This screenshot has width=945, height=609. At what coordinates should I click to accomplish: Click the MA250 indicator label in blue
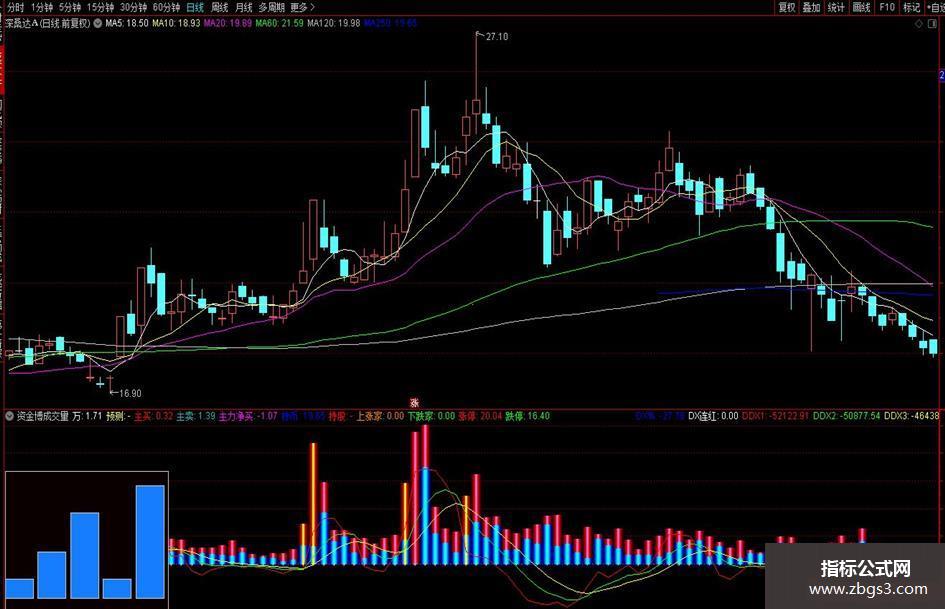point(391,24)
